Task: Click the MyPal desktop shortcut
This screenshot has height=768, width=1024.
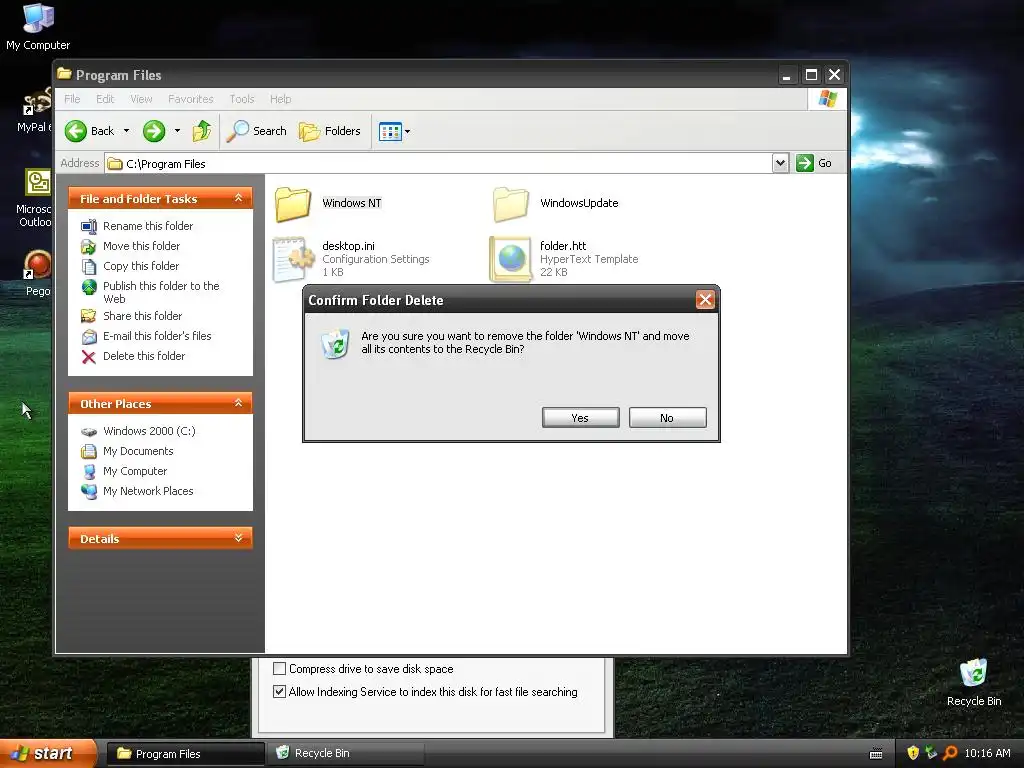Action: [x=34, y=109]
